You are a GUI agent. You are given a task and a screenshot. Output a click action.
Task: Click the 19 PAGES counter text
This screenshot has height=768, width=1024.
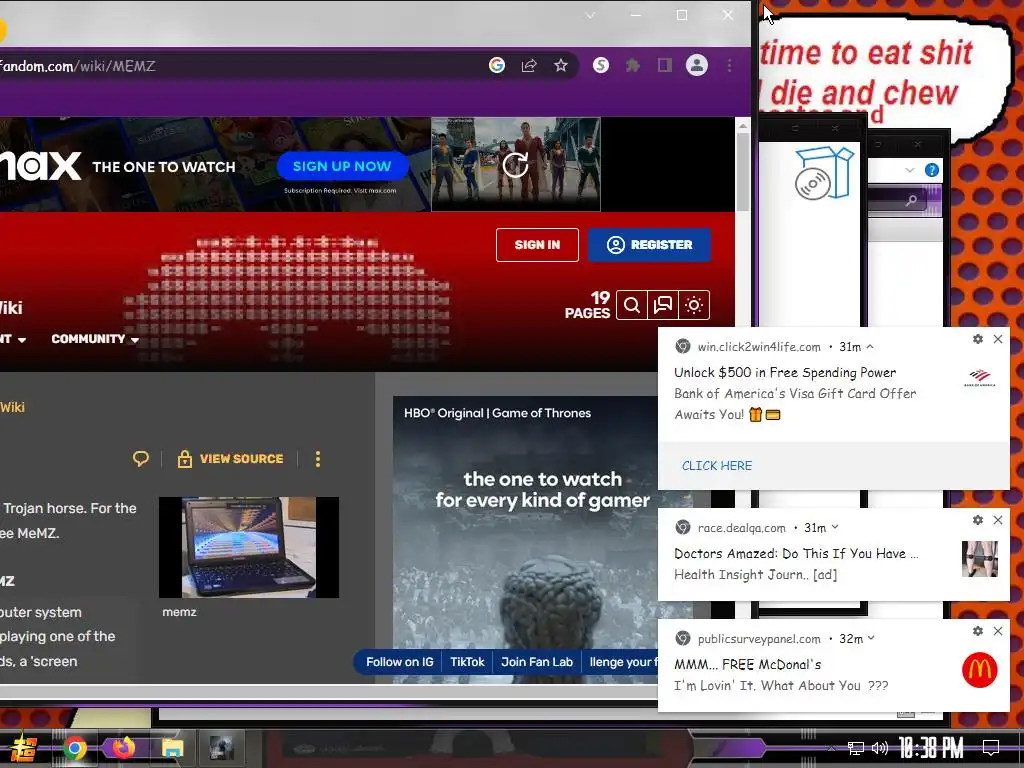[588, 305]
